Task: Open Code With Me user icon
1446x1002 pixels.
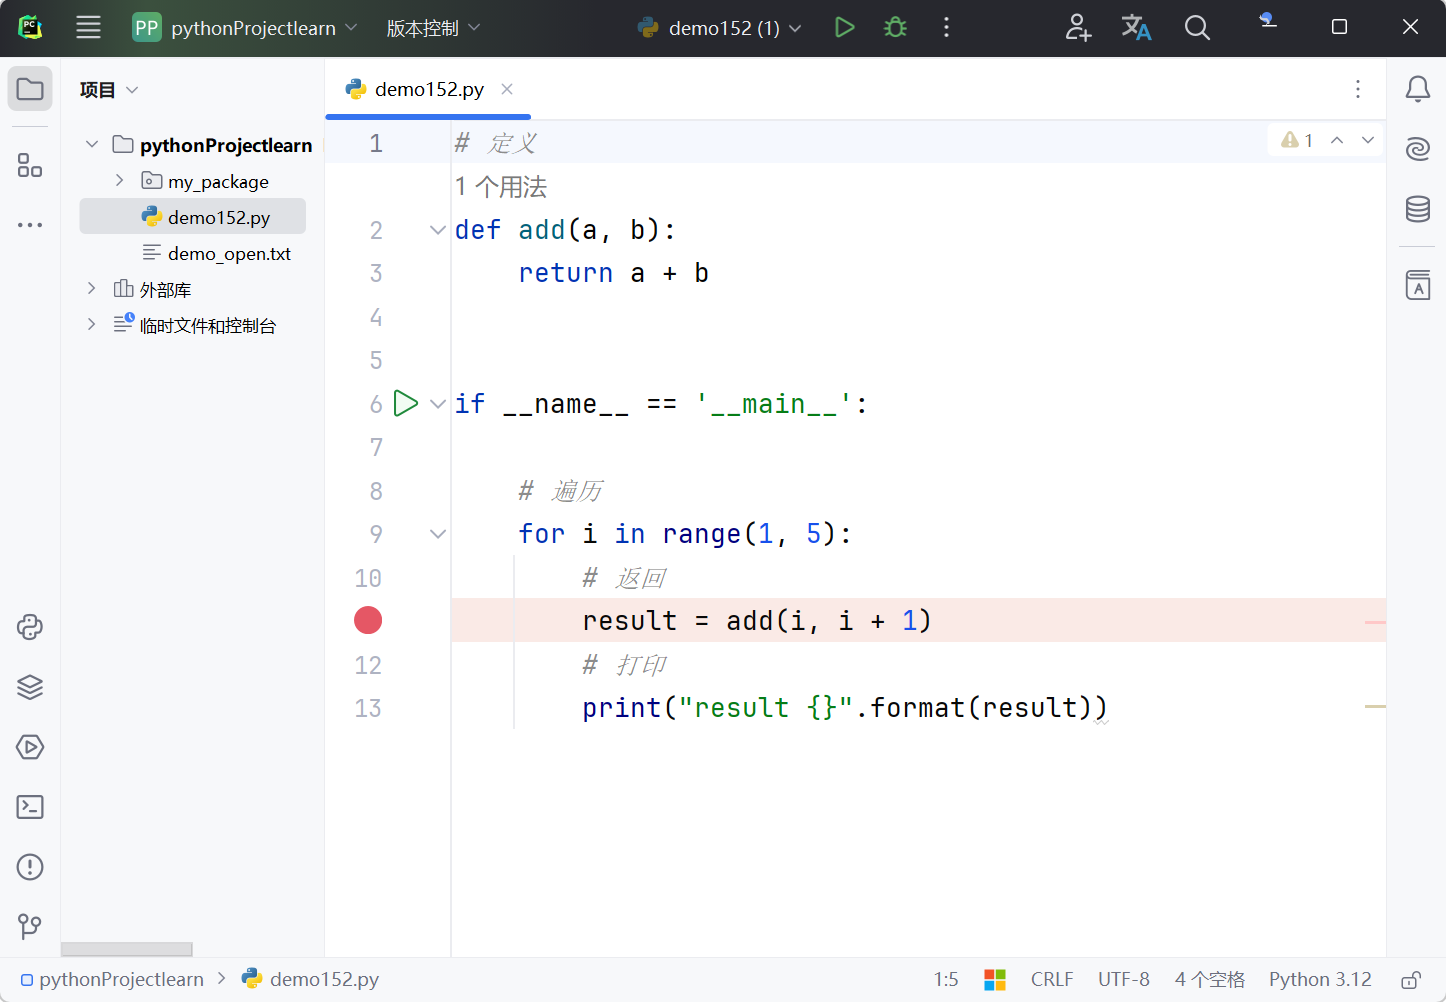Action: pos(1078,28)
